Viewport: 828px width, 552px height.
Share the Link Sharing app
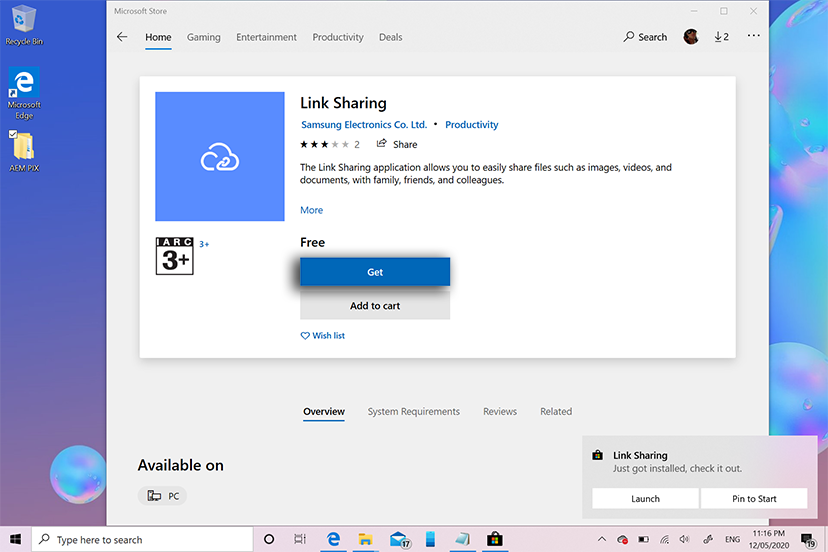pyautogui.click(x=397, y=144)
